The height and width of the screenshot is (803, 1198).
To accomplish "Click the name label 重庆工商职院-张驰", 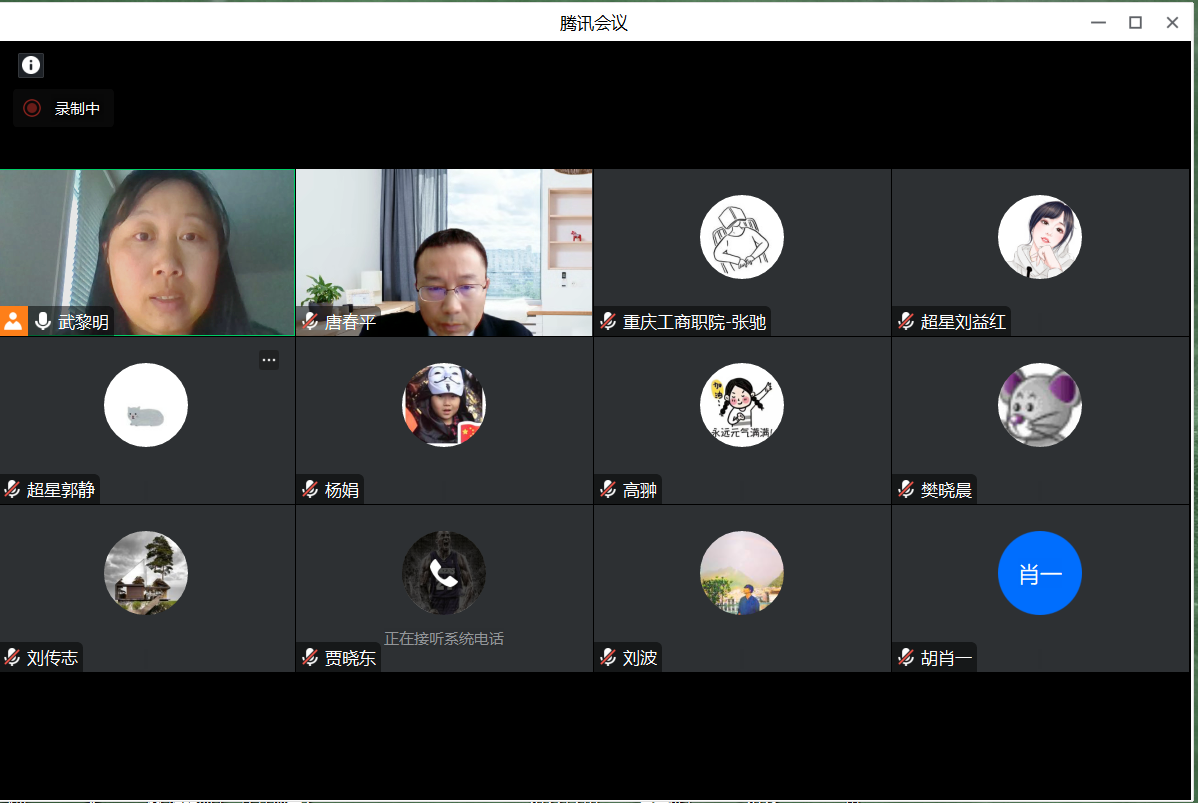I will [x=695, y=322].
